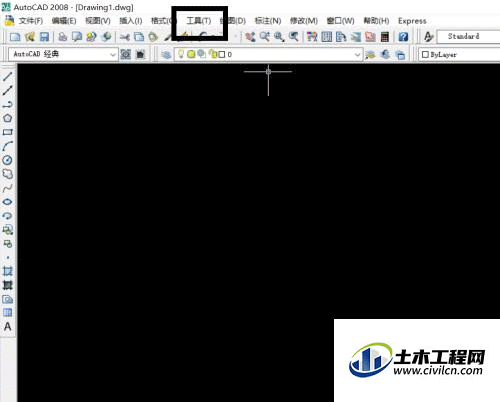Toggle layer 0 freeze sun icon
This screenshot has height=402, width=500.
pyautogui.click(x=191, y=54)
